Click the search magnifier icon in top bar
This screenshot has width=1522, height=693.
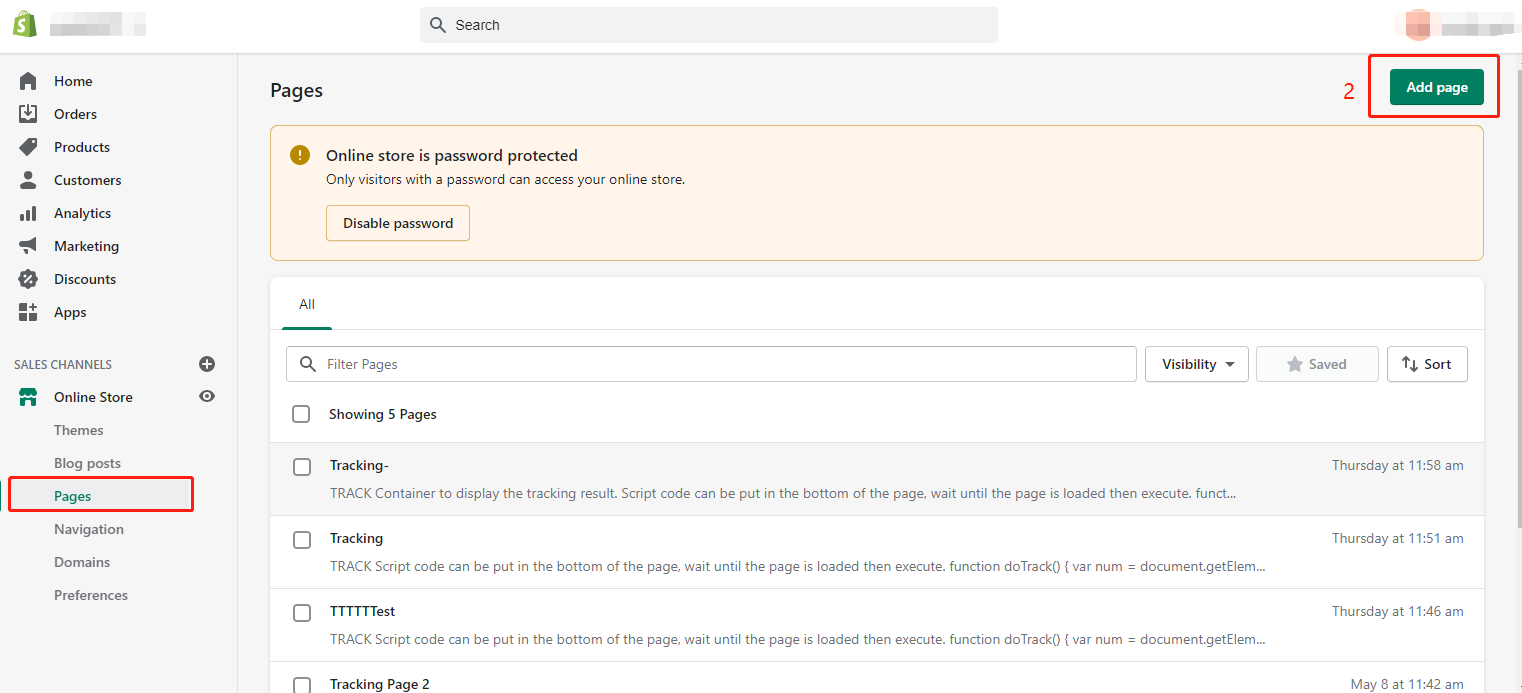pyautogui.click(x=437, y=25)
